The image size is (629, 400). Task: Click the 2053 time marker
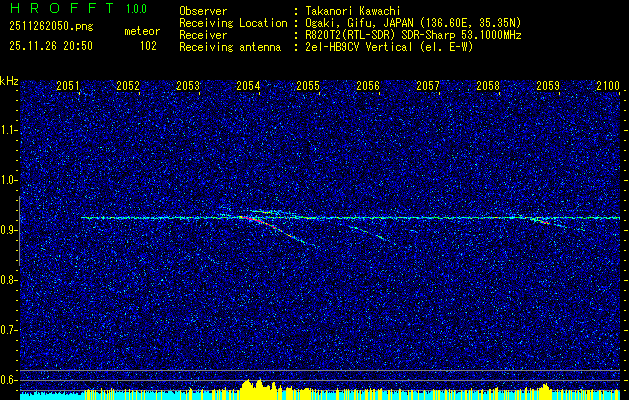188,86
